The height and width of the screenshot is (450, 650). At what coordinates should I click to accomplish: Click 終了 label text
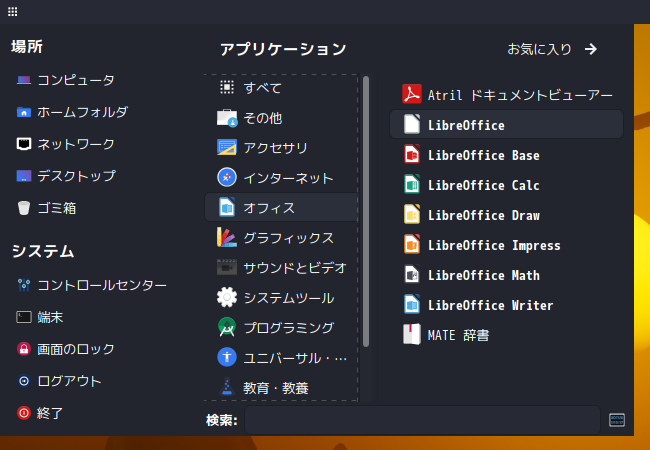[50, 413]
